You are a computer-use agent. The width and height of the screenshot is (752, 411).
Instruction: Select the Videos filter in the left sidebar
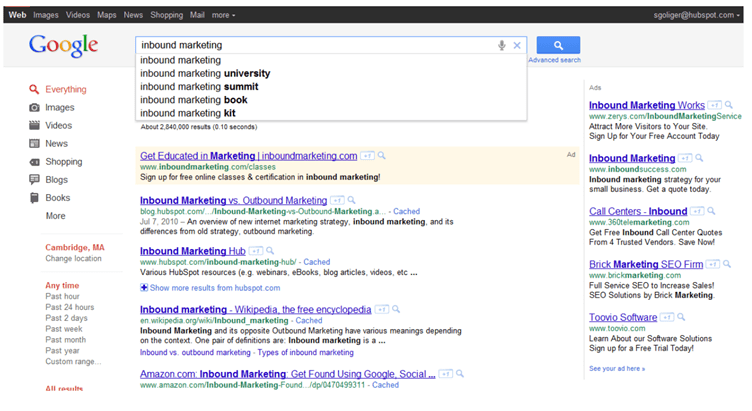coord(58,126)
